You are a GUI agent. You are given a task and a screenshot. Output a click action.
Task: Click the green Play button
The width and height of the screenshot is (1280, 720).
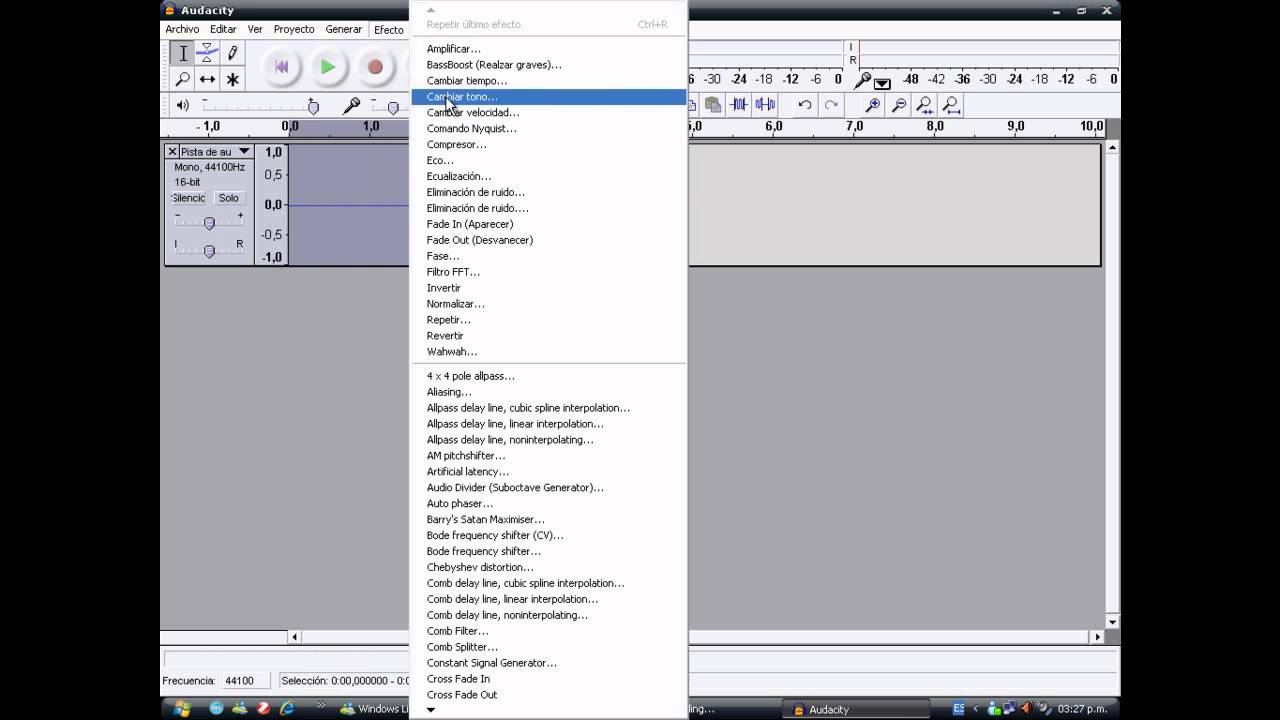pos(328,67)
